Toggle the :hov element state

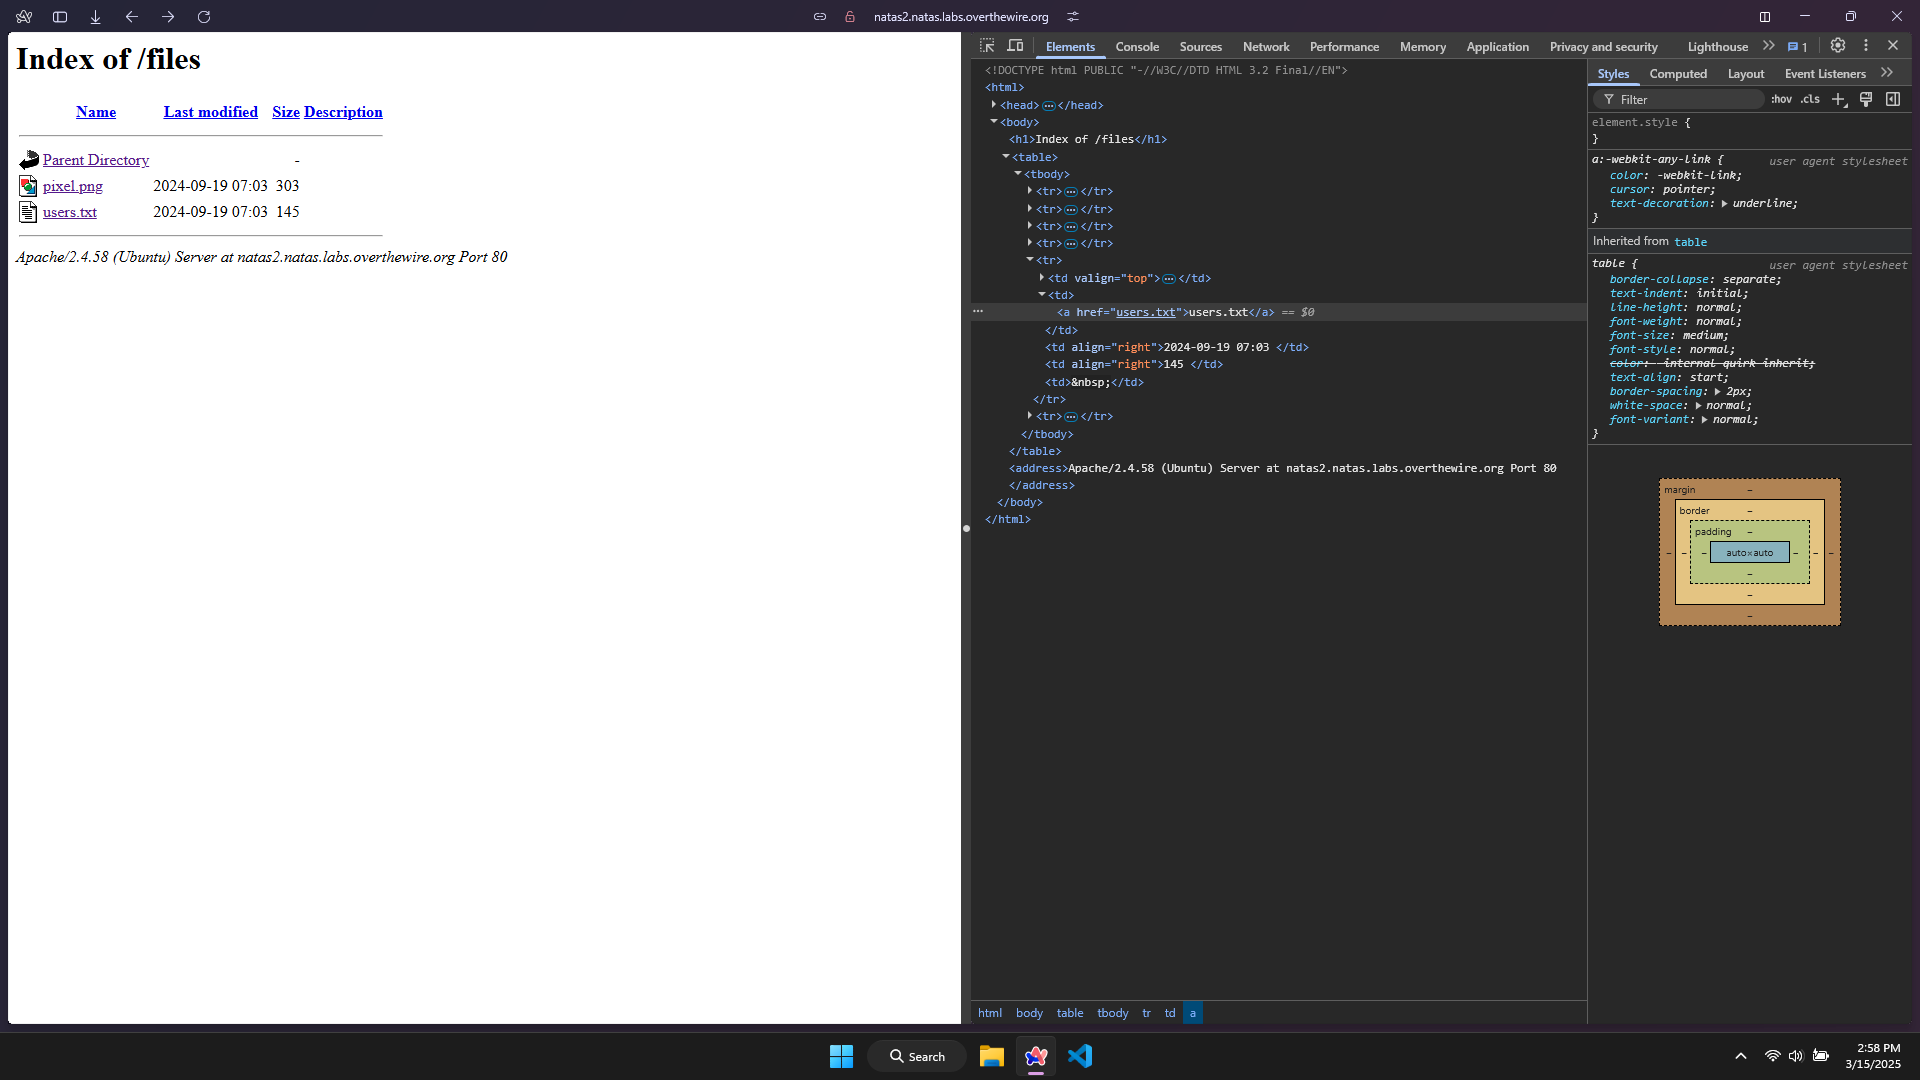pos(1782,99)
